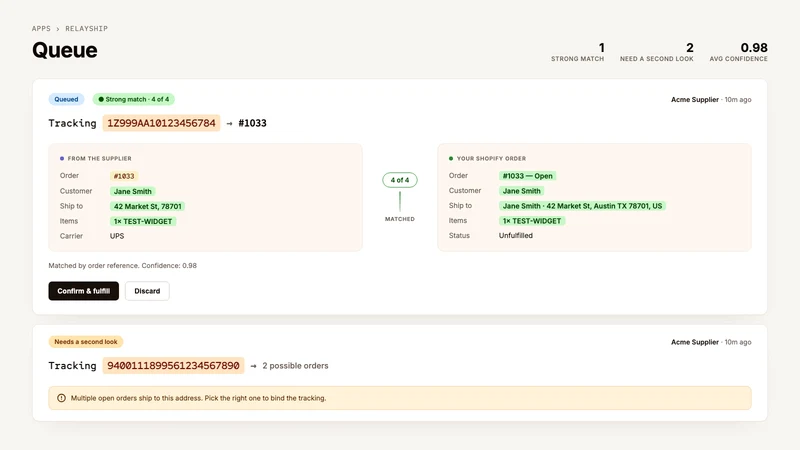Screen dimensions: 800x450
Task: Click the Avg Confidence 0.98 stat
Action: 738,52
